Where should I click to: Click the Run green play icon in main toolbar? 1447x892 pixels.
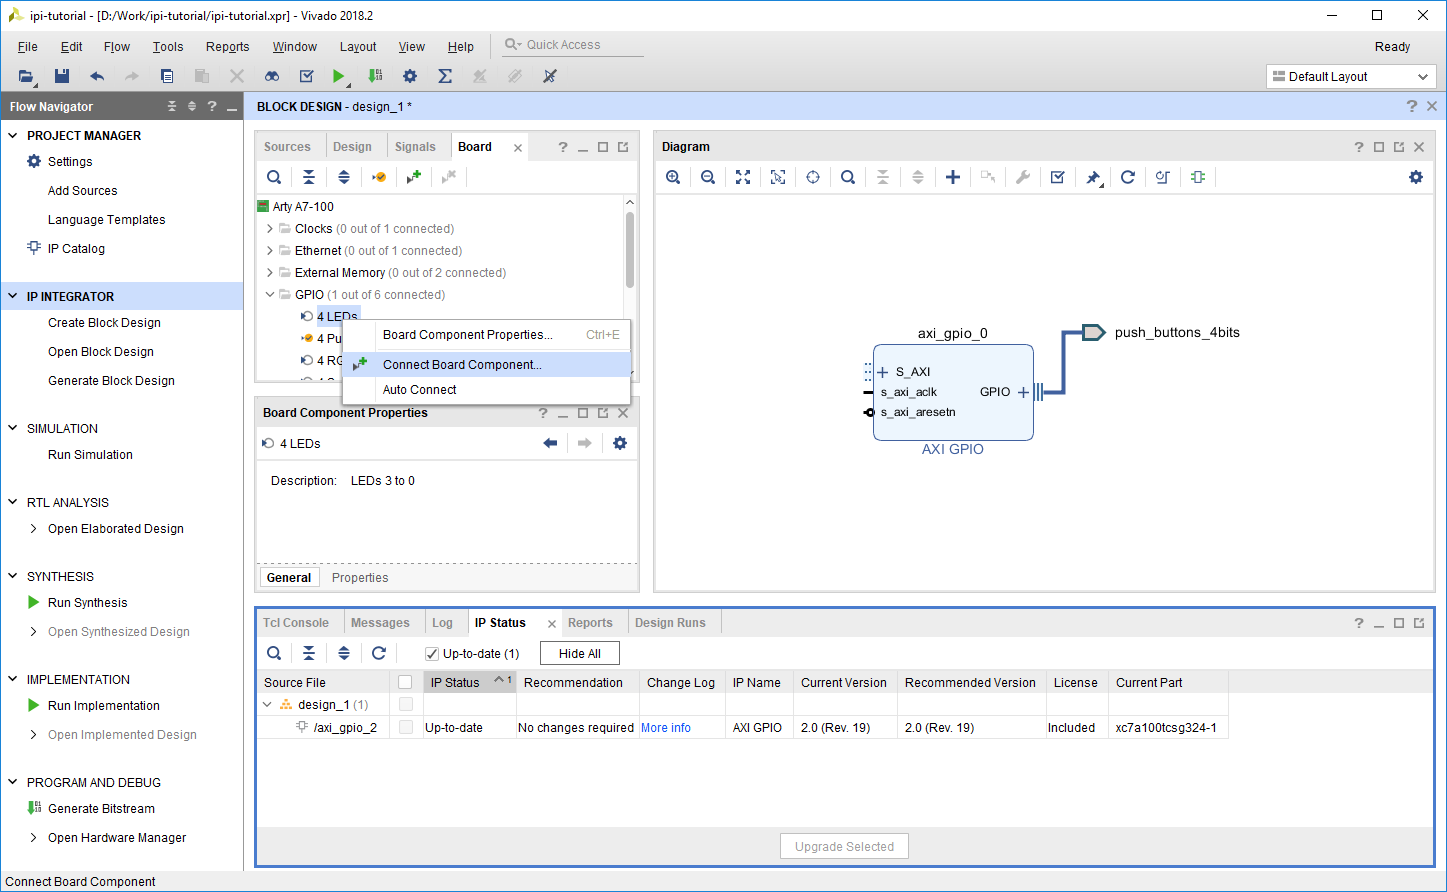tap(339, 76)
